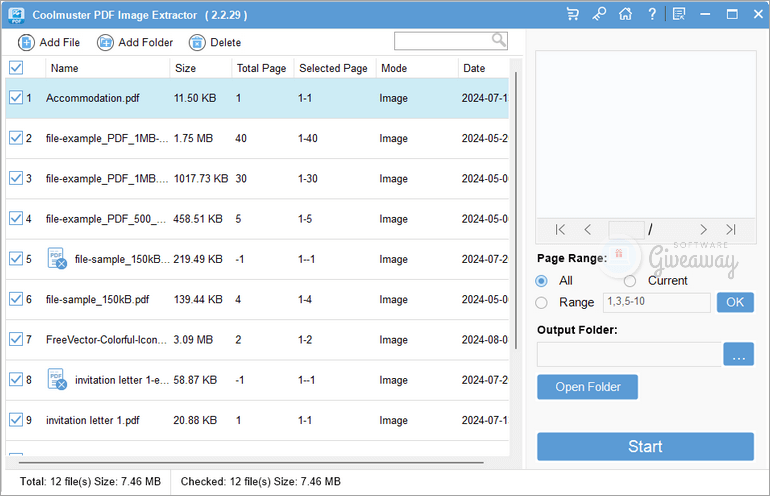Open the home page icon

tap(625, 14)
